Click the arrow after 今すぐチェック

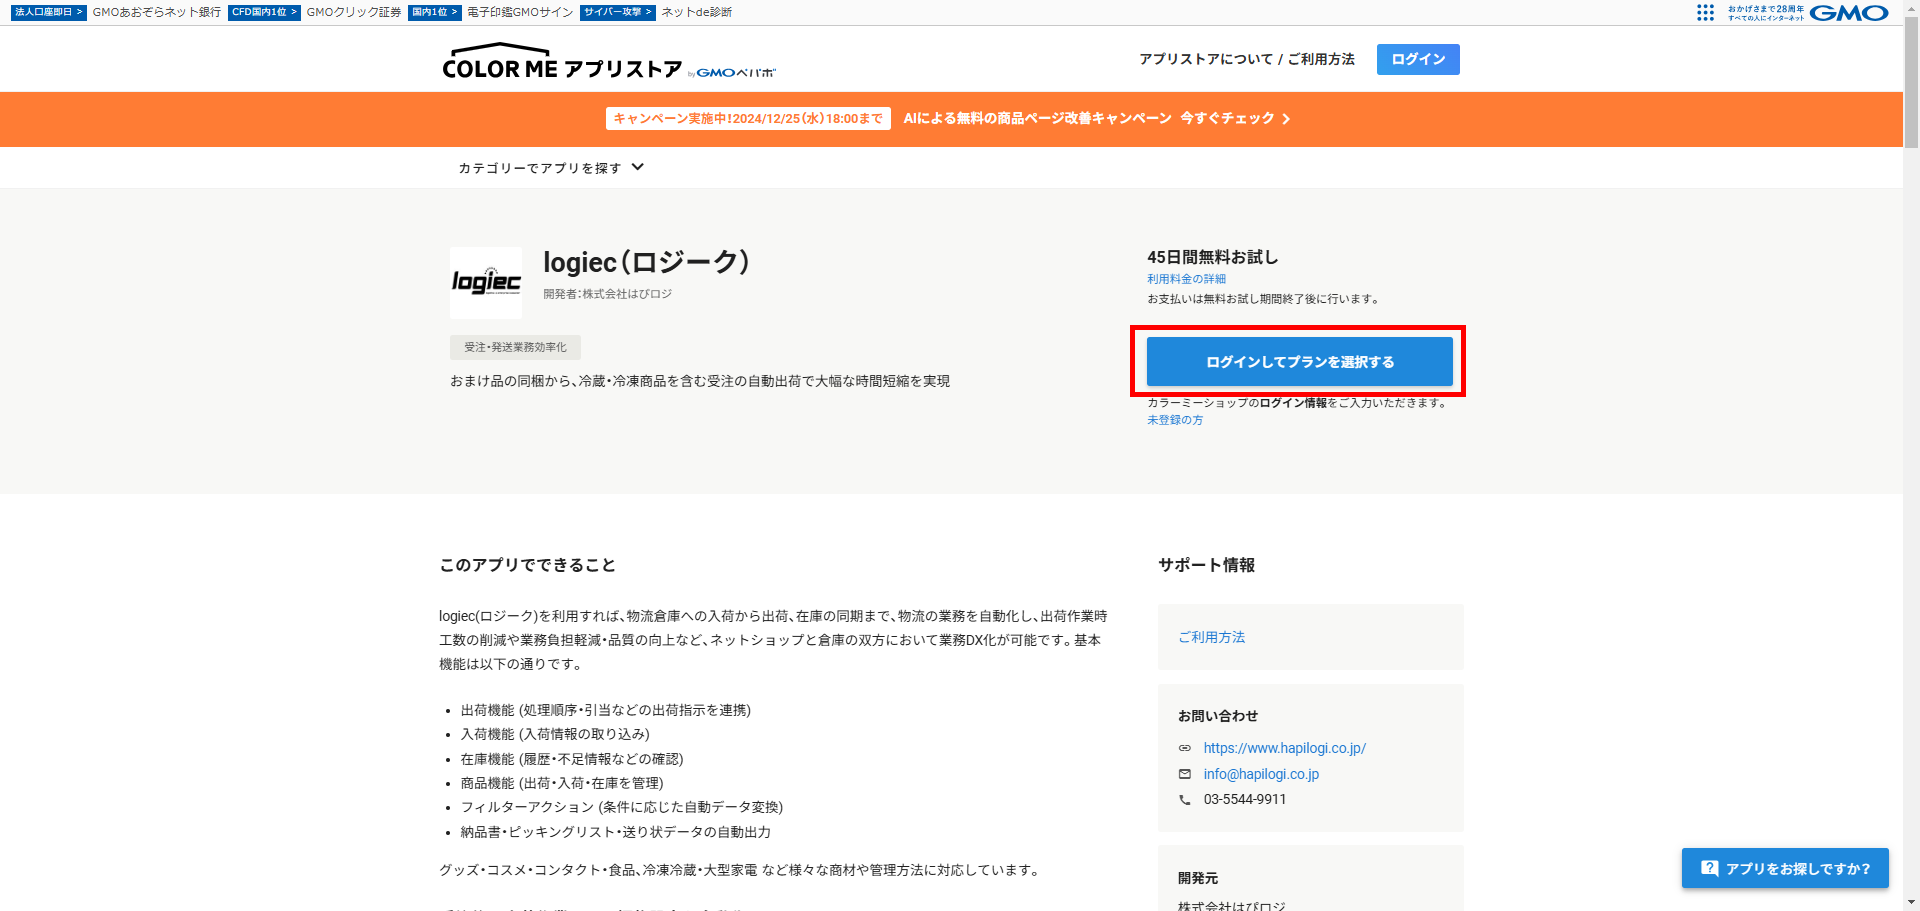(x=1286, y=119)
